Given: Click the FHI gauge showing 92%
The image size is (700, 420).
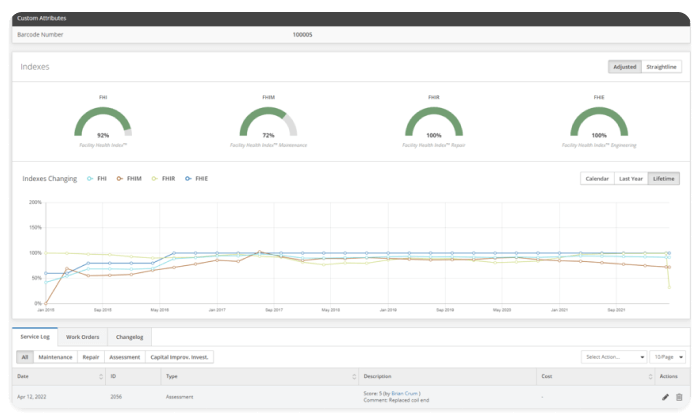Looking at the screenshot, I should (103, 123).
